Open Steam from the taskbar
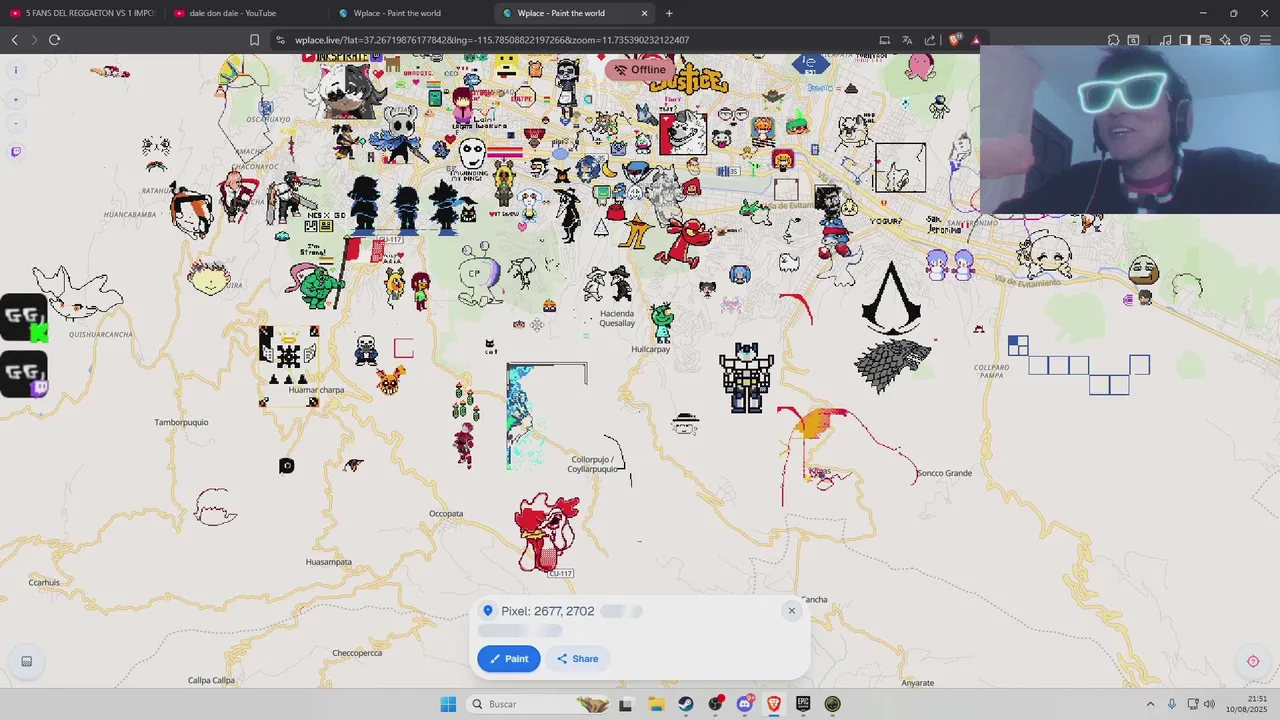 (x=685, y=704)
